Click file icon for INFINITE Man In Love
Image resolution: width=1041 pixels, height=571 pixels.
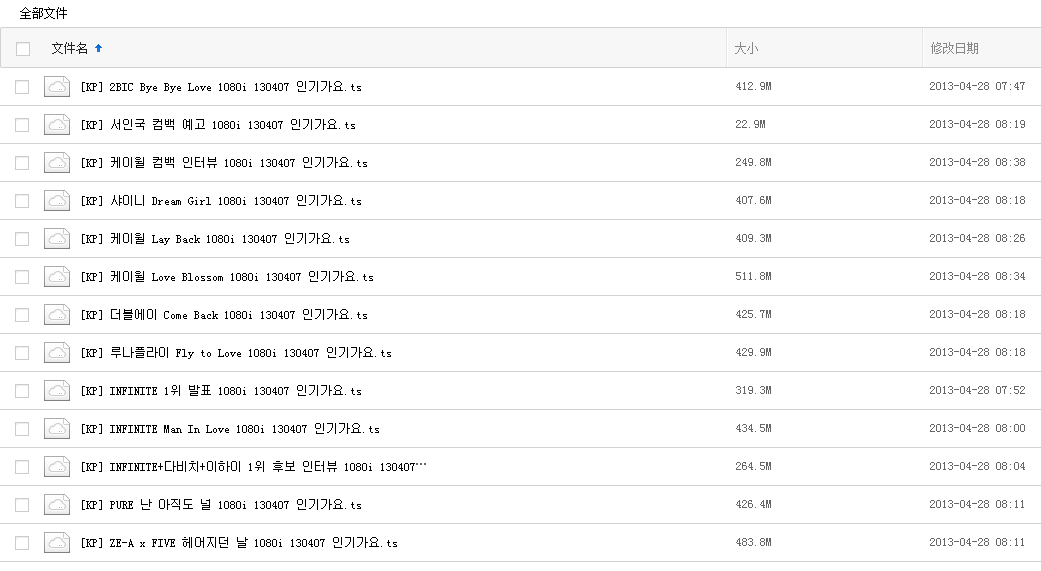56,429
